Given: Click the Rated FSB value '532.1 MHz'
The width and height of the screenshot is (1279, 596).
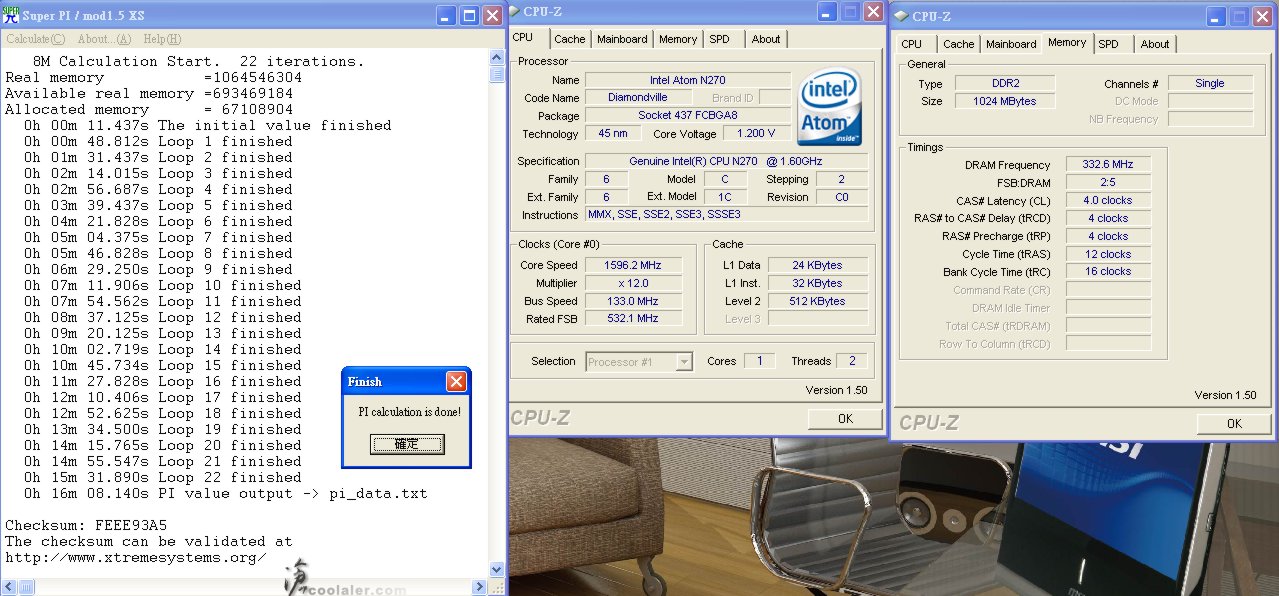Looking at the screenshot, I should [x=634, y=319].
